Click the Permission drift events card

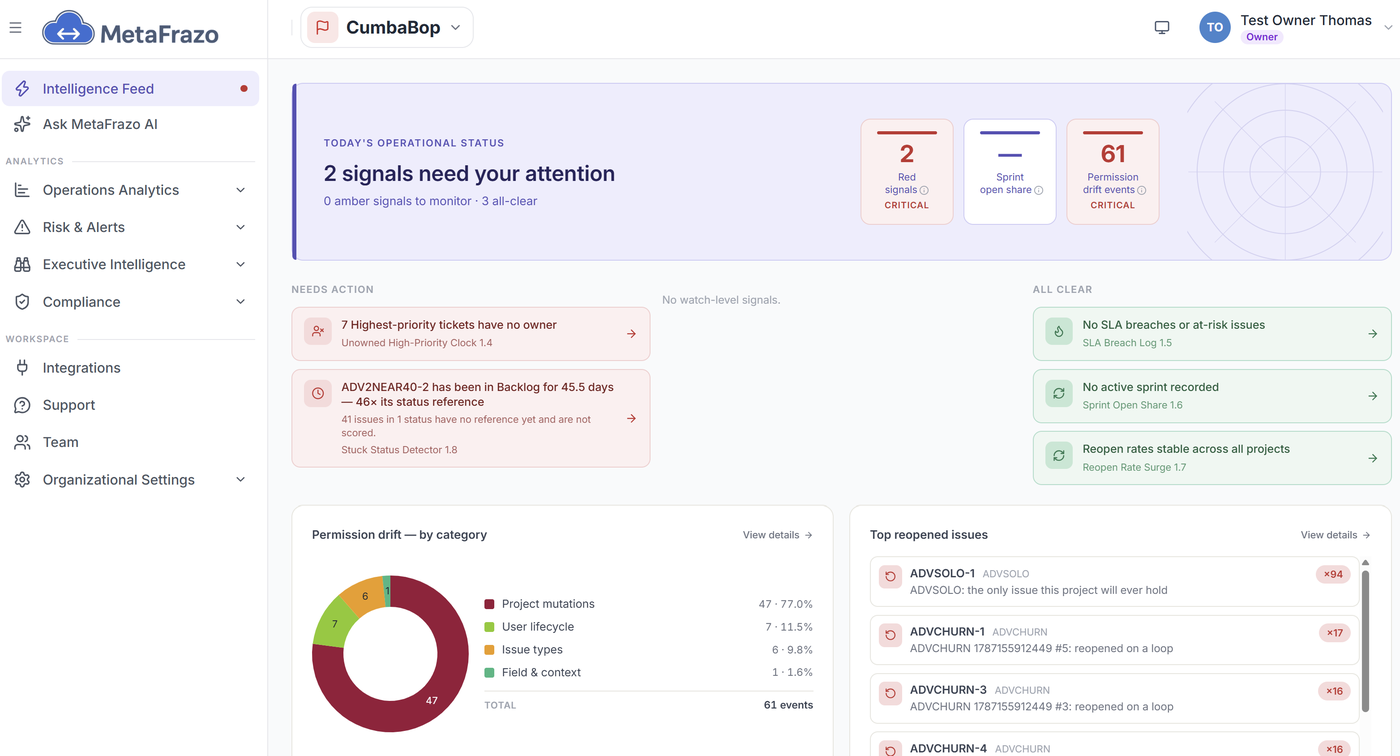tap(1113, 172)
